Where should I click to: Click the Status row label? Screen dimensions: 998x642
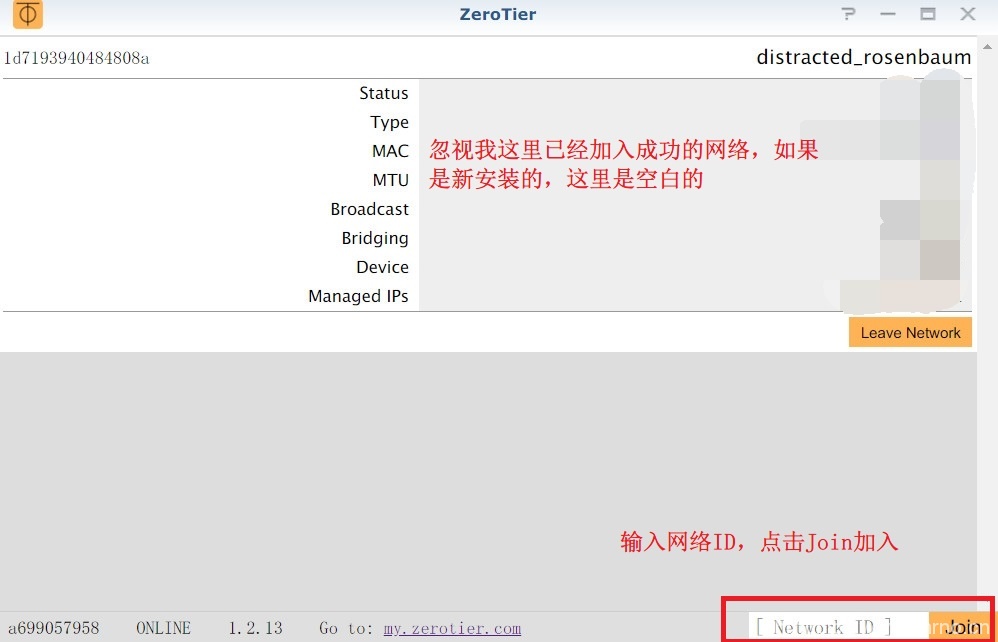pos(384,93)
